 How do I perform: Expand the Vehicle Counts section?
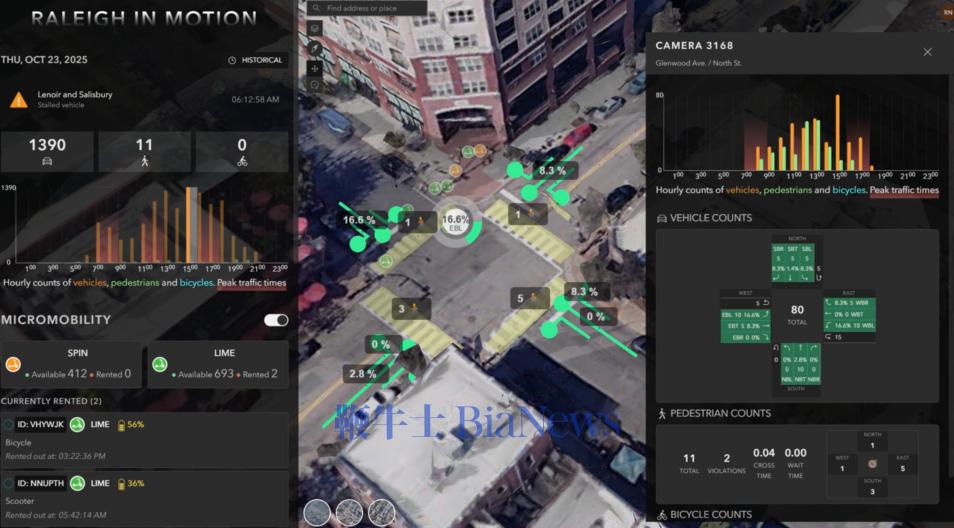(710, 218)
